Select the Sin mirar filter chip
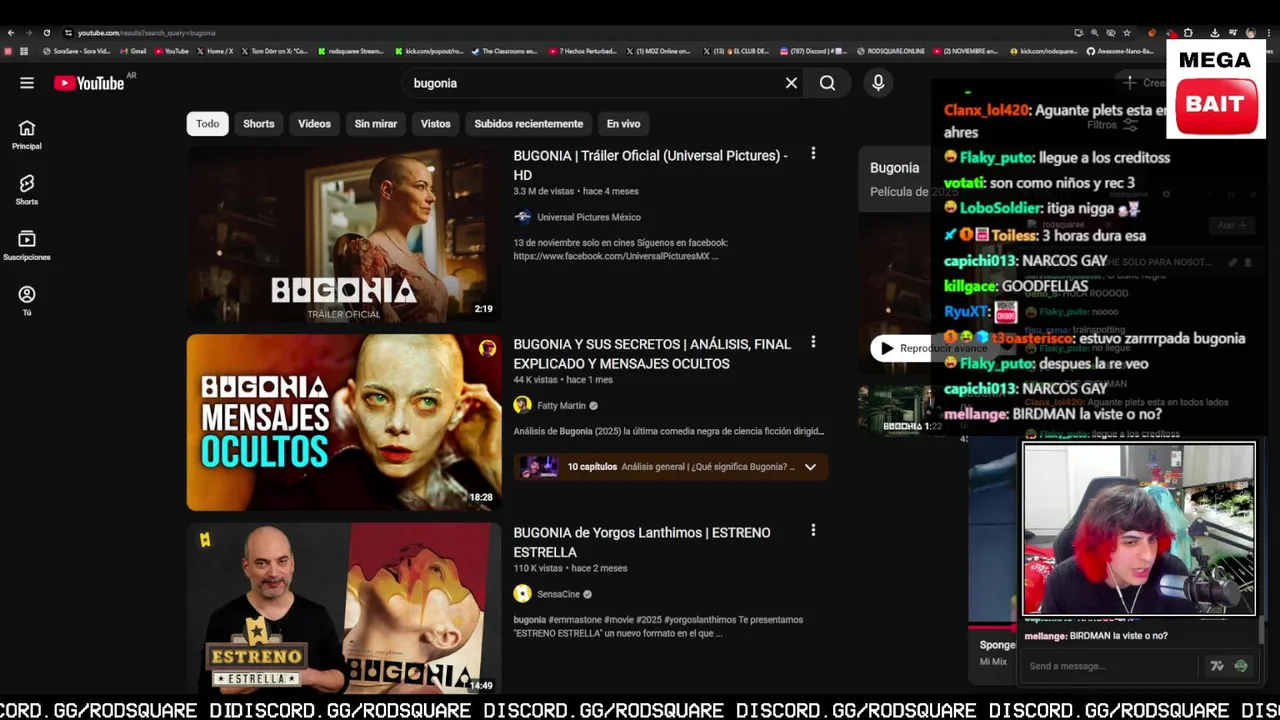Screen dimensions: 1280x720 pyautogui.click(x=376, y=124)
